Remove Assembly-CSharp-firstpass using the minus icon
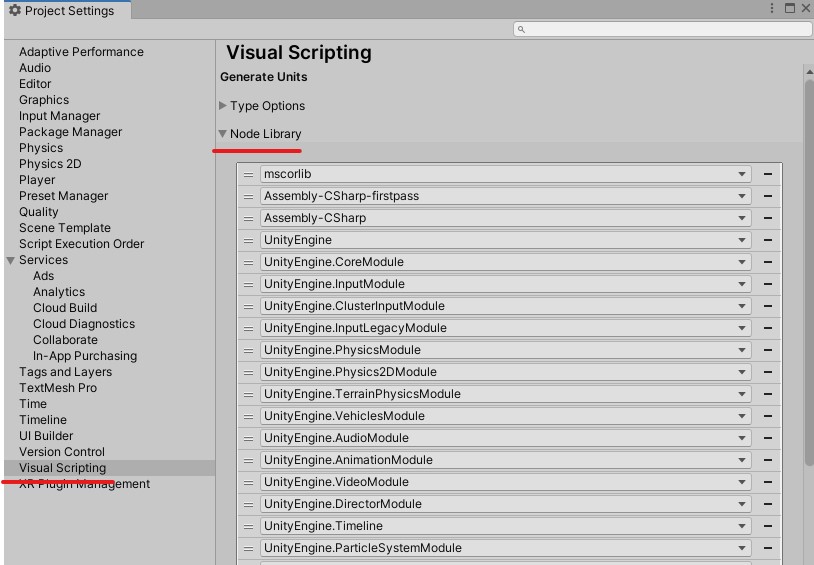Image resolution: width=814 pixels, height=565 pixels. pyautogui.click(x=767, y=196)
